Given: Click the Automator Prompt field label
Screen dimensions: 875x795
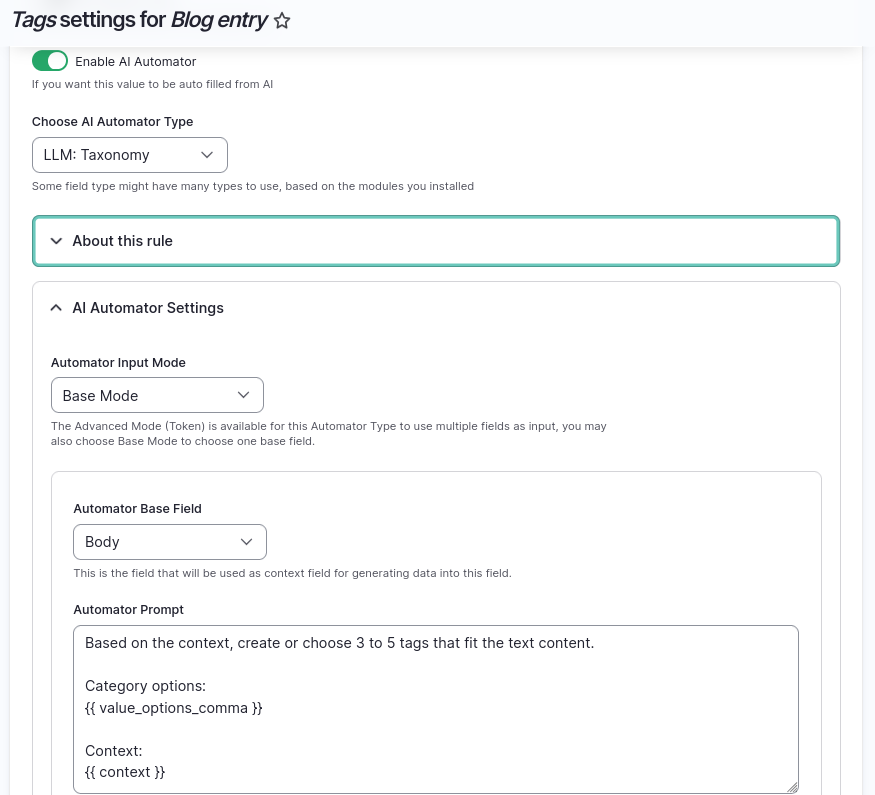Looking at the screenshot, I should click(128, 610).
